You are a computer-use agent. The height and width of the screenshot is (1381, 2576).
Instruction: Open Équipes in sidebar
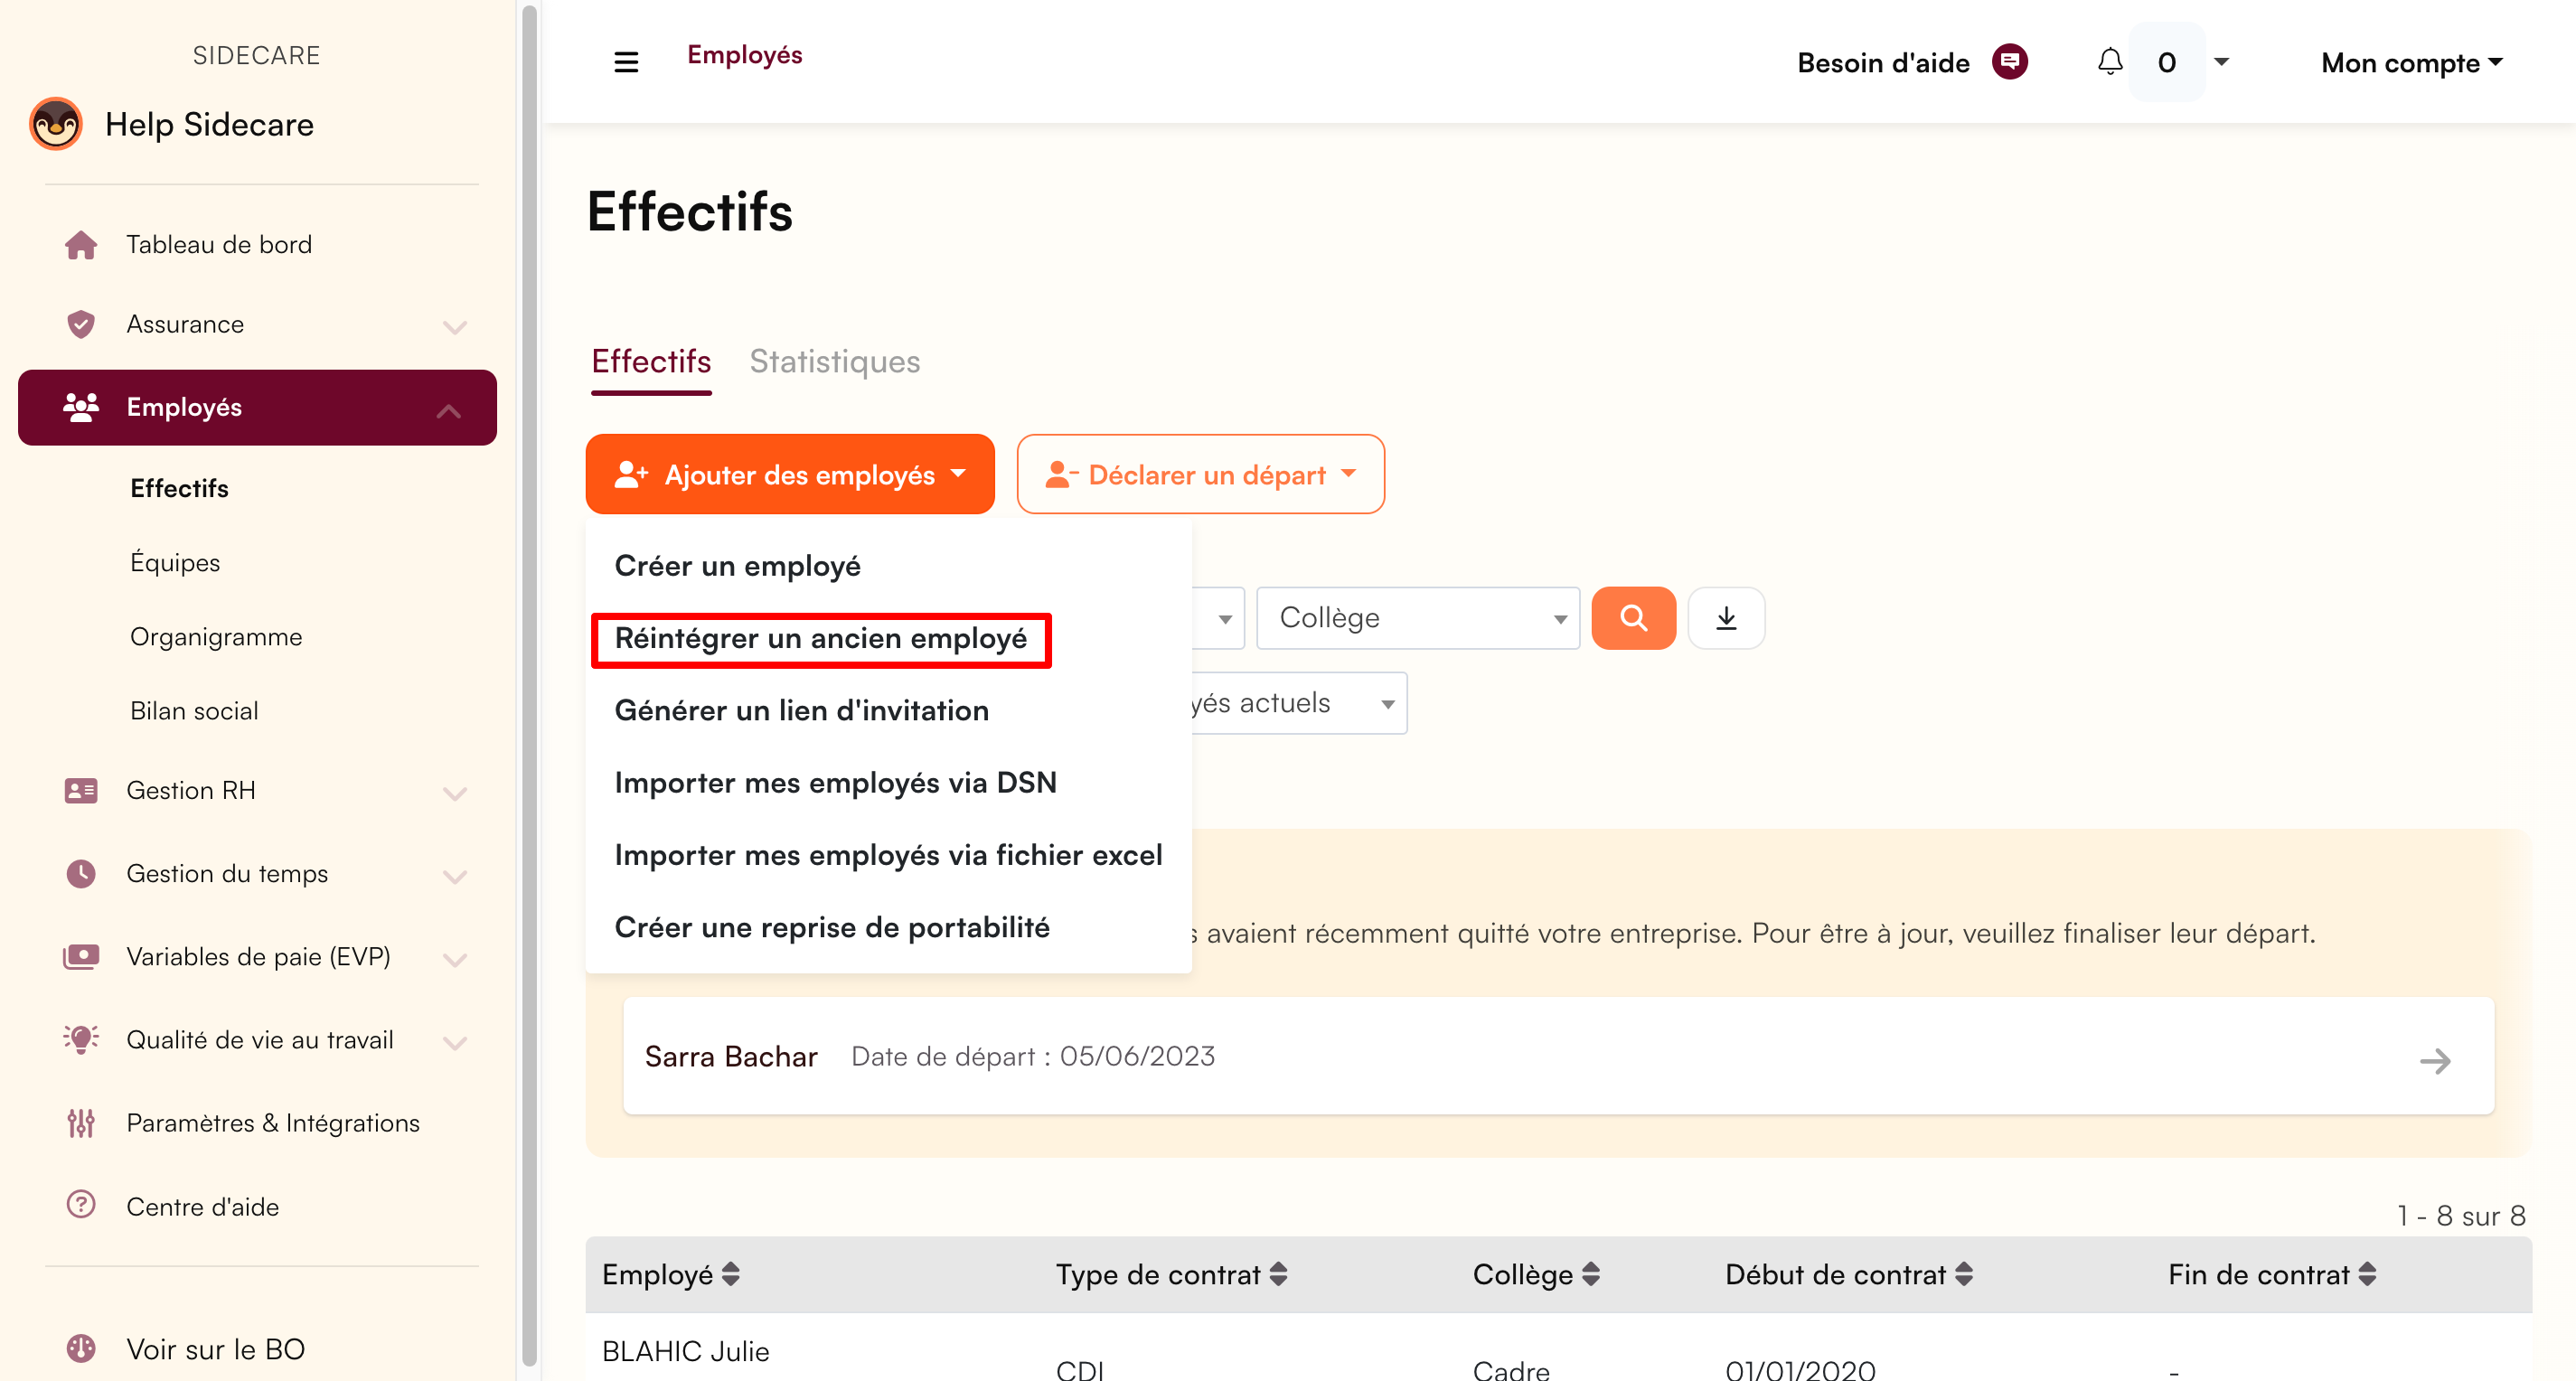tap(175, 562)
